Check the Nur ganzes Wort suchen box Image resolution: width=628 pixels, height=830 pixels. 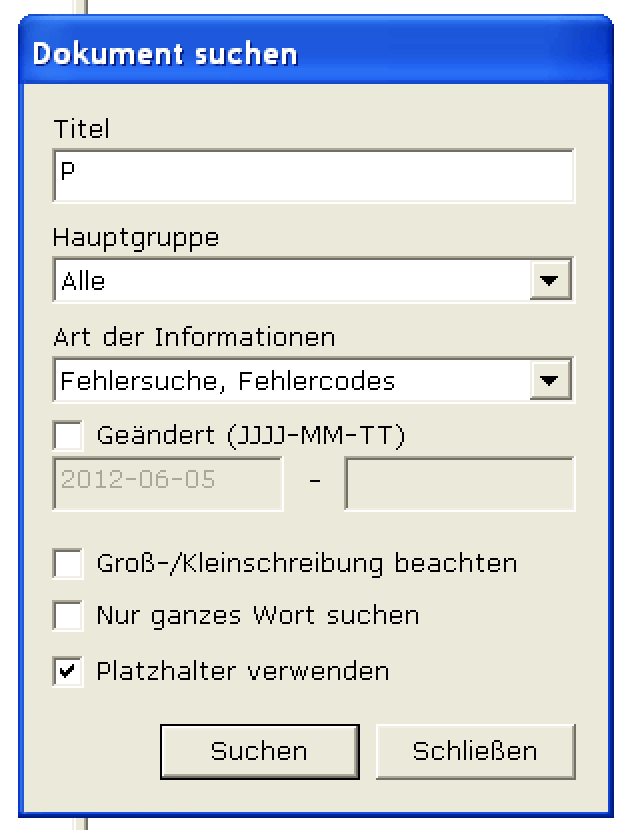tap(68, 616)
